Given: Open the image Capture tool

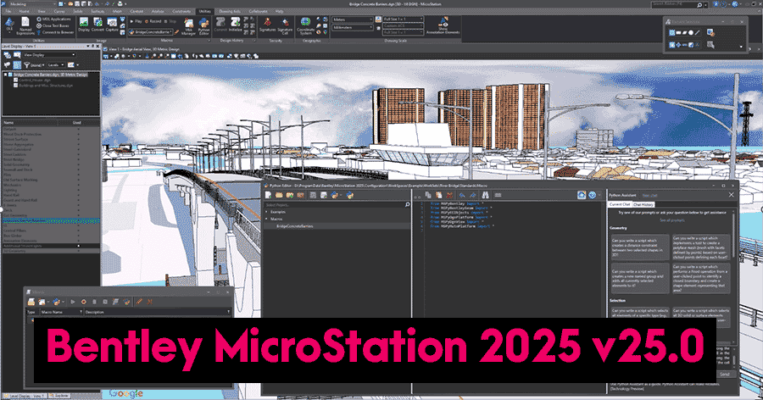Looking at the screenshot, I should pos(112,24).
